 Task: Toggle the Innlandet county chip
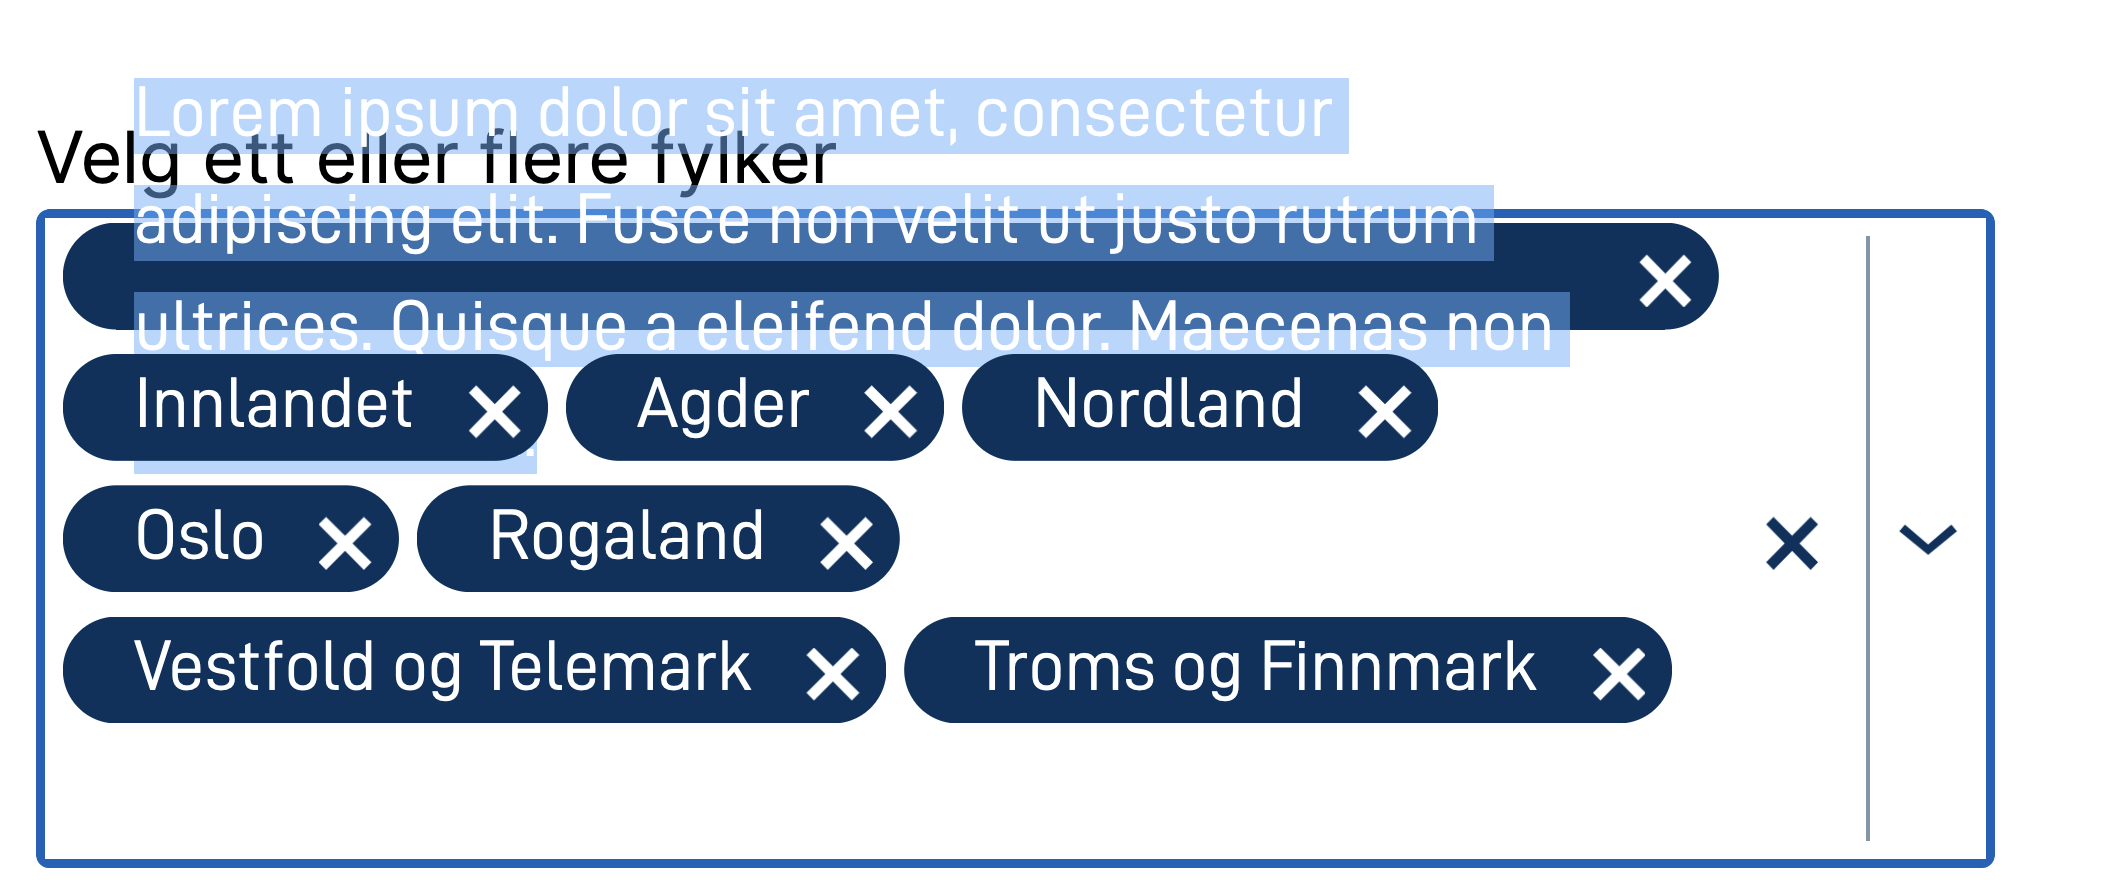pos(273,407)
